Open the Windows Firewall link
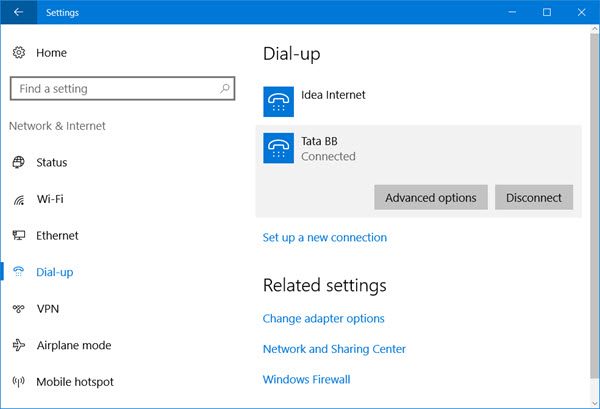Screen dimensions: 600x409 click(306, 380)
